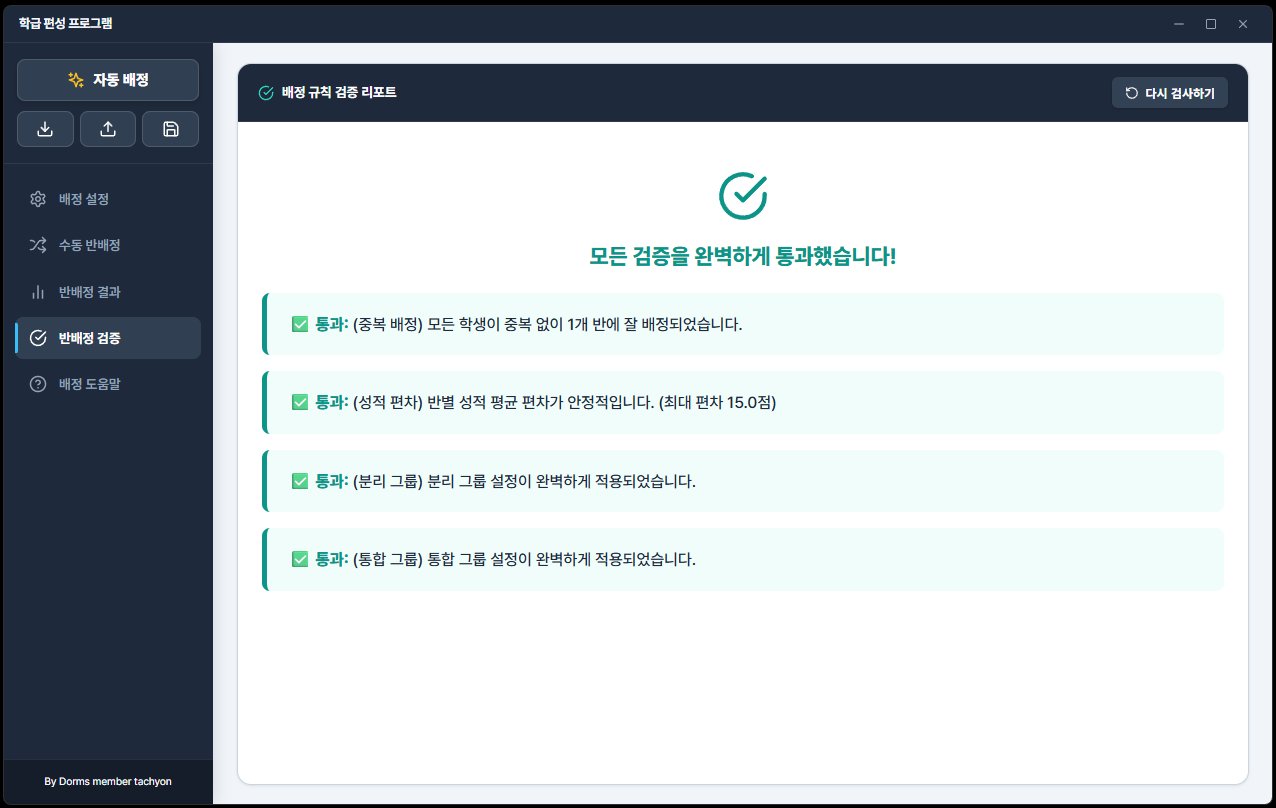Open the 배정 도움말 help page
Viewport: 1276px width, 808px height.
coord(108,384)
